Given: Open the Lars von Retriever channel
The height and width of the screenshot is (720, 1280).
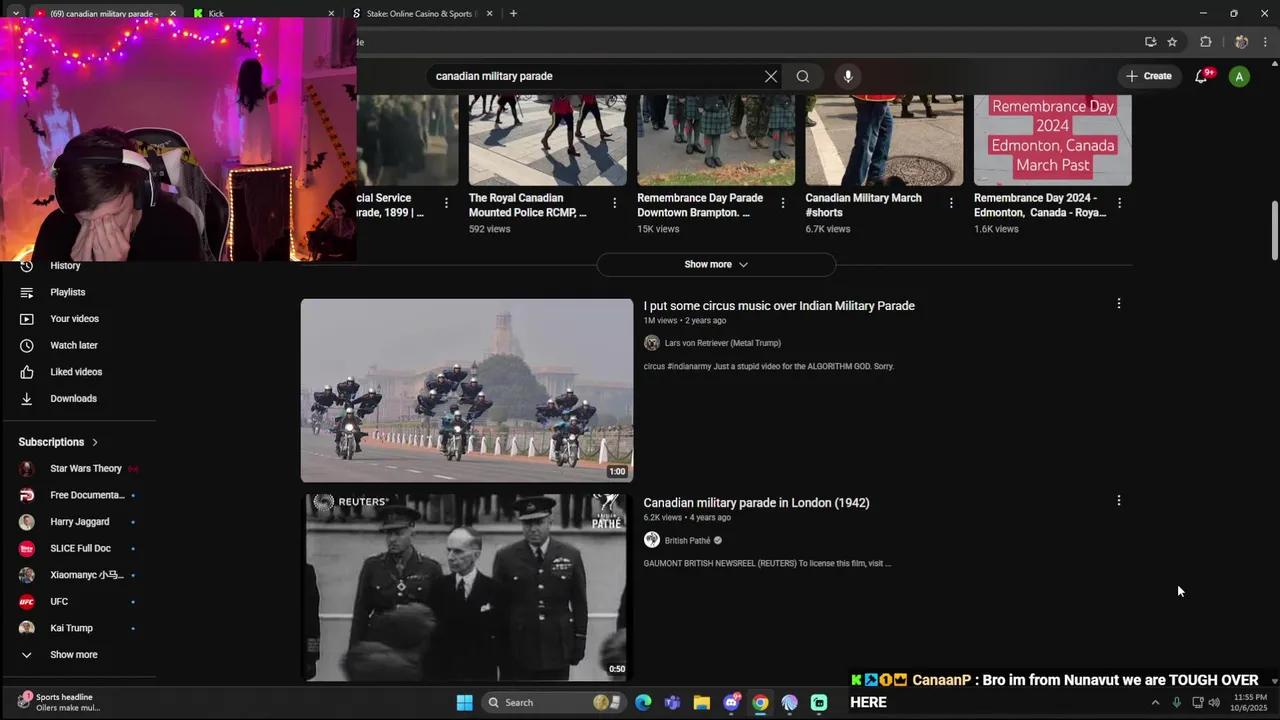Looking at the screenshot, I should [x=722, y=343].
